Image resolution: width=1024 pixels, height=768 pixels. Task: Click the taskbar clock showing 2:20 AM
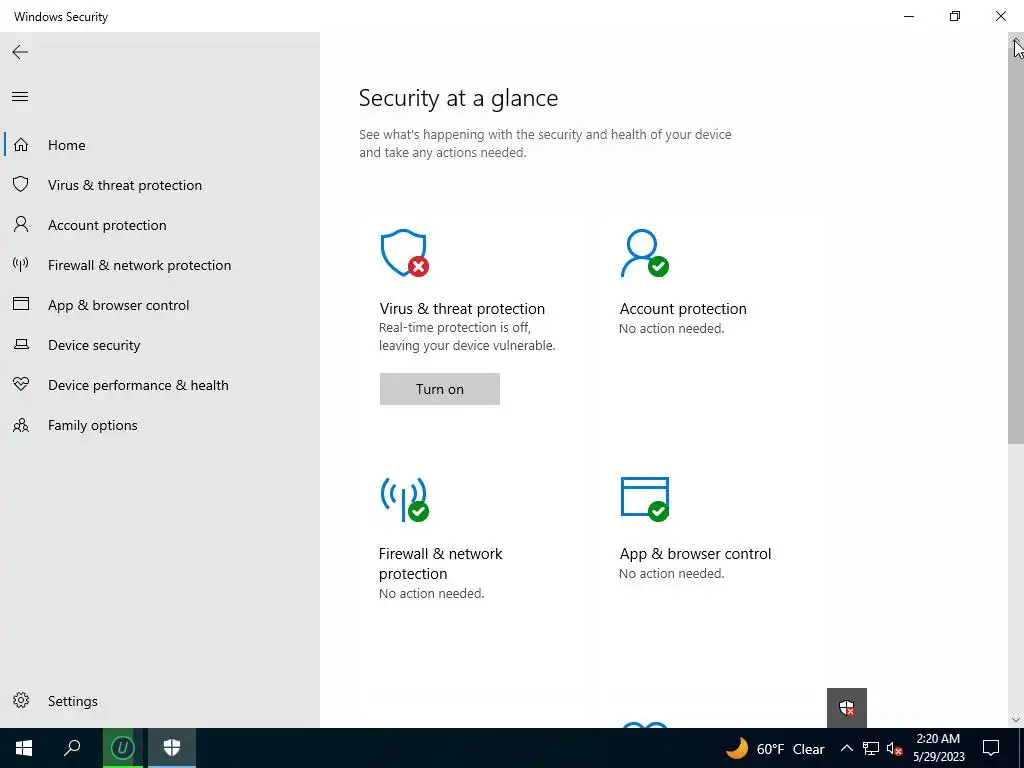938,748
